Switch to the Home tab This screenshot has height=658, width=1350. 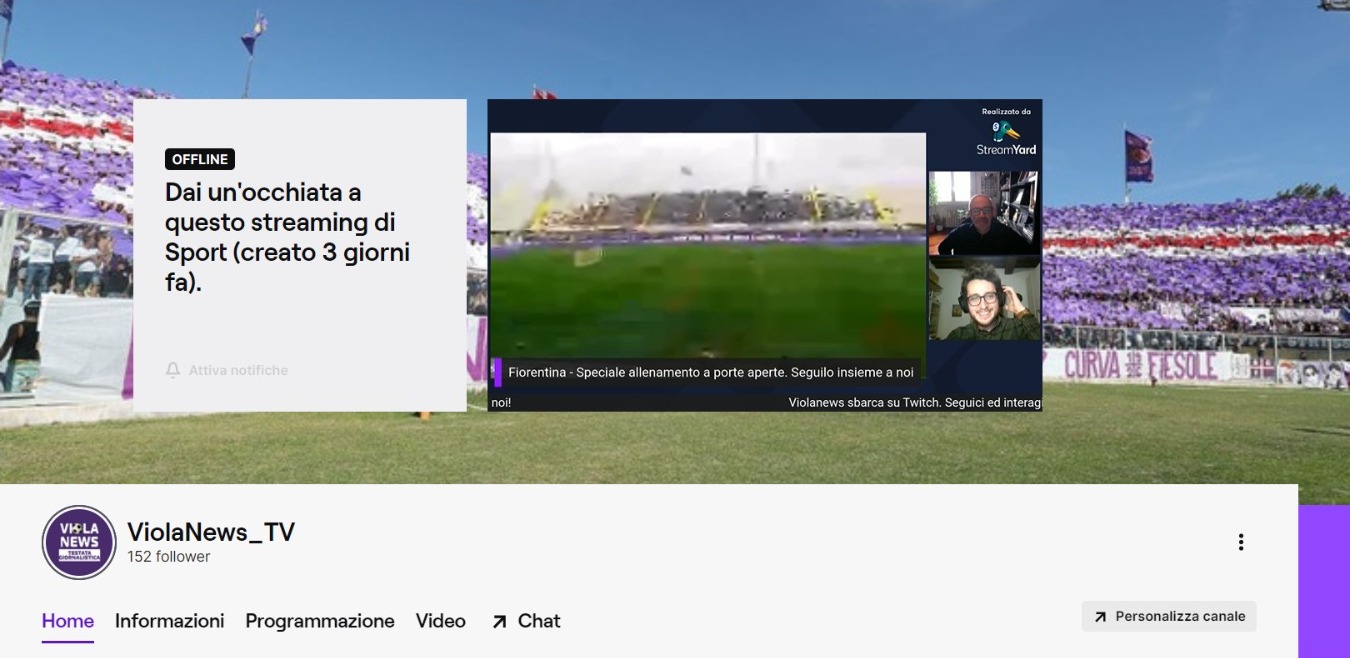click(x=68, y=621)
